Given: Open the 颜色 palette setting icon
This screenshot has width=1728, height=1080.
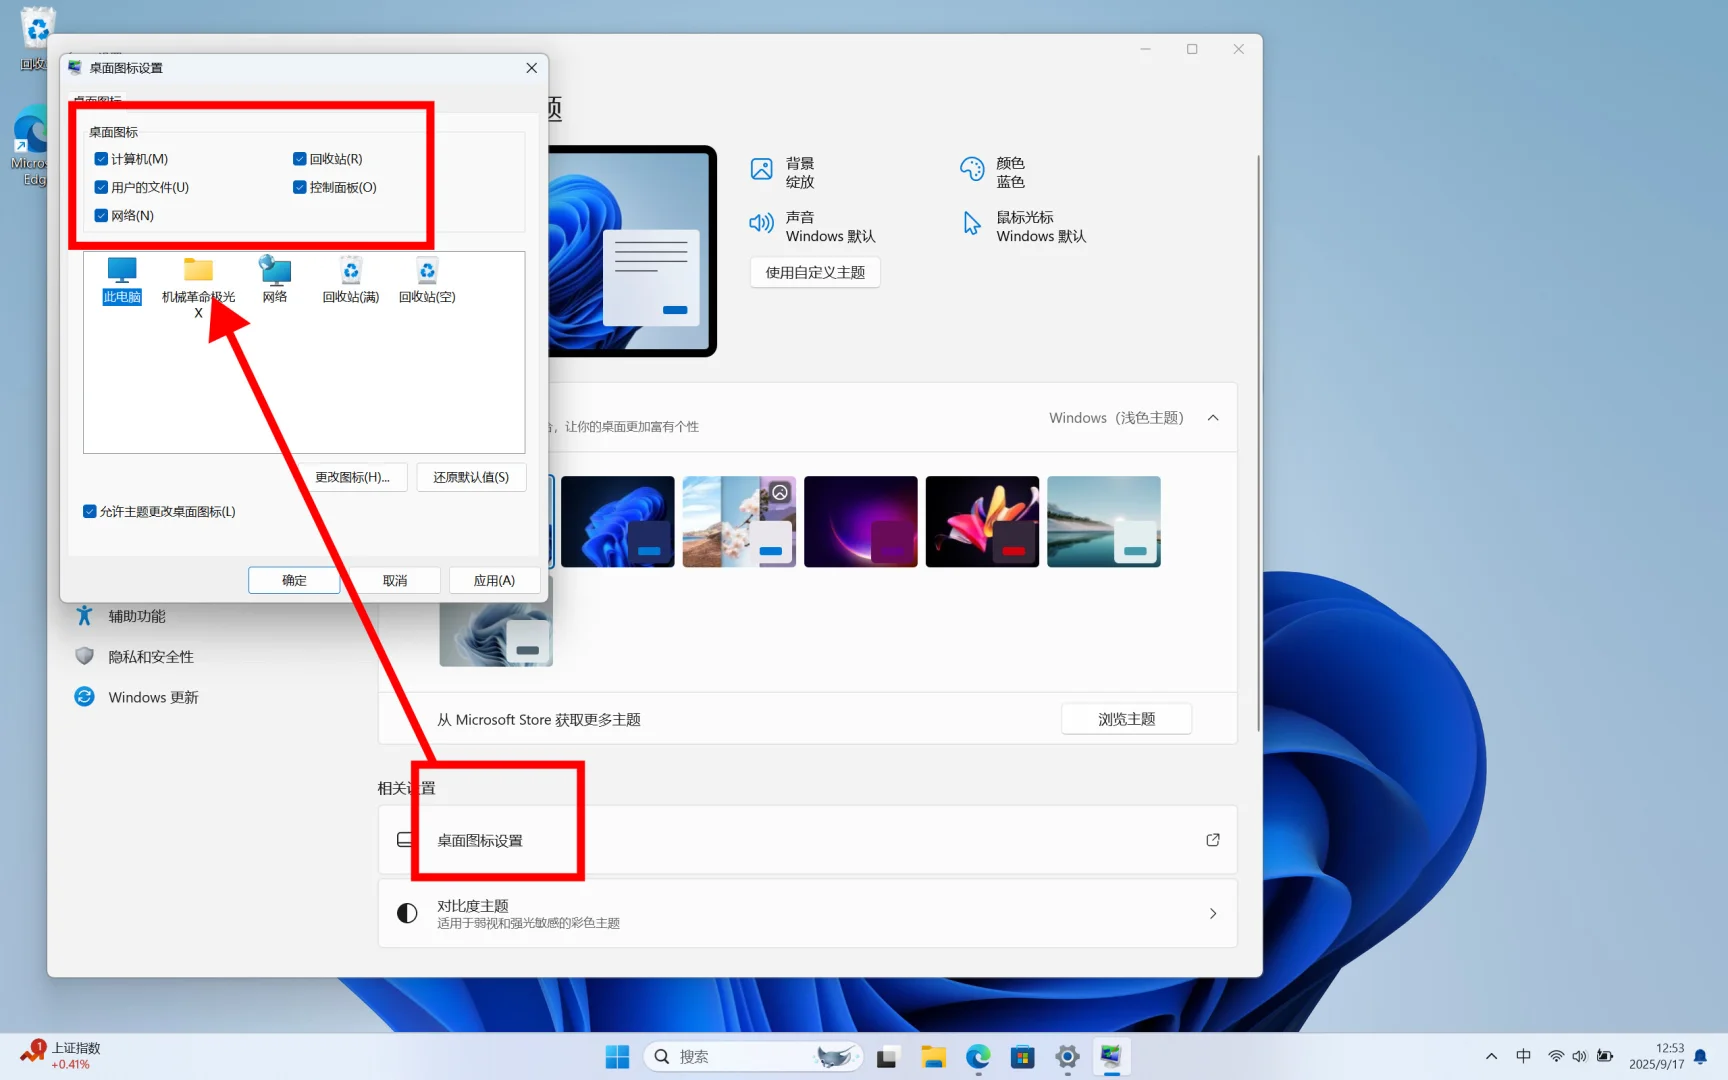Looking at the screenshot, I should click(x=972, y=169).
